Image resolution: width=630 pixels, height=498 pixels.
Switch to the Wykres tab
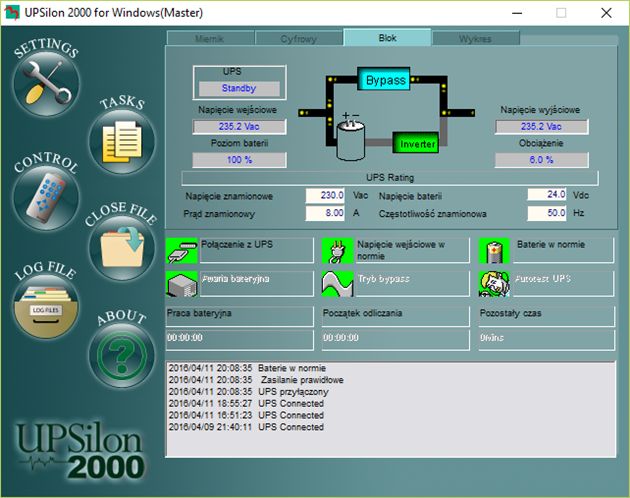pos(476,39)
